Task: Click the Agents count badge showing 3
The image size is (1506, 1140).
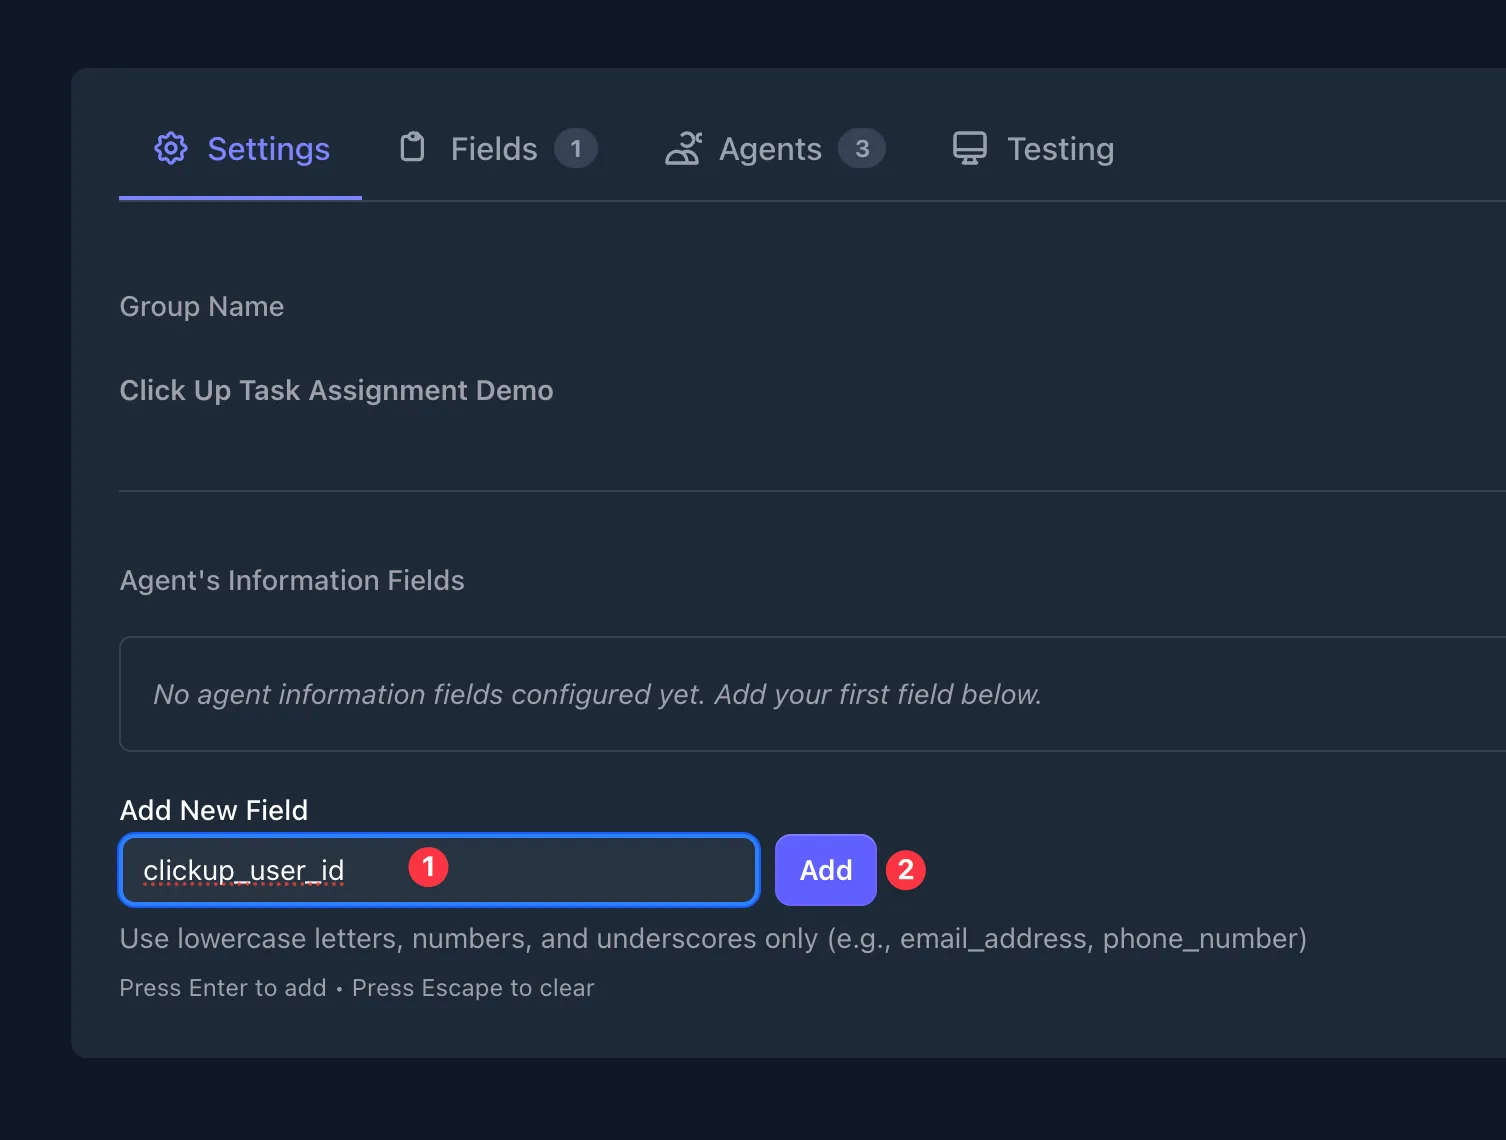Action: [x=862, y=148]
